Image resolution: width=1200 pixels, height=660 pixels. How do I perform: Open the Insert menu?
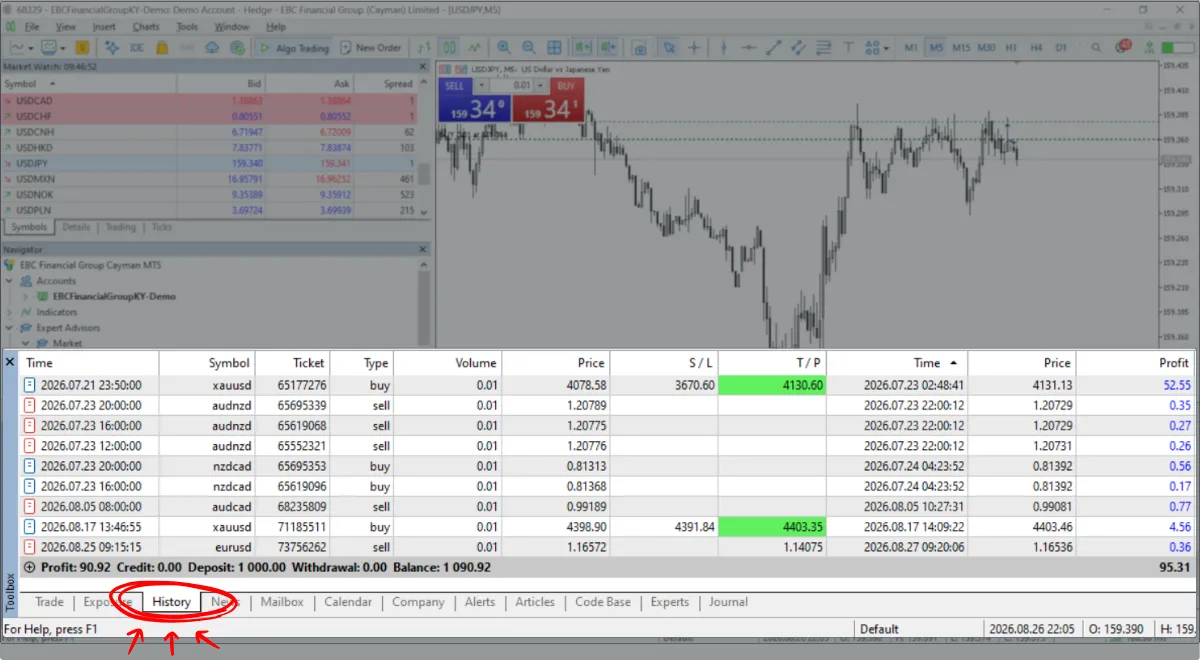click(103, 27)
